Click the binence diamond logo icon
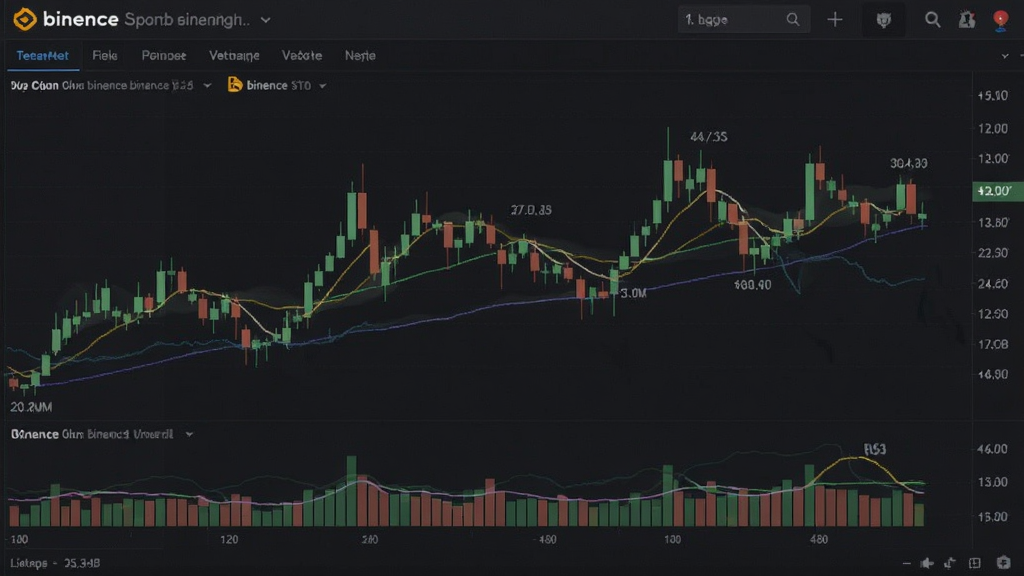1024x576 pixels. (x=25, y=19)
